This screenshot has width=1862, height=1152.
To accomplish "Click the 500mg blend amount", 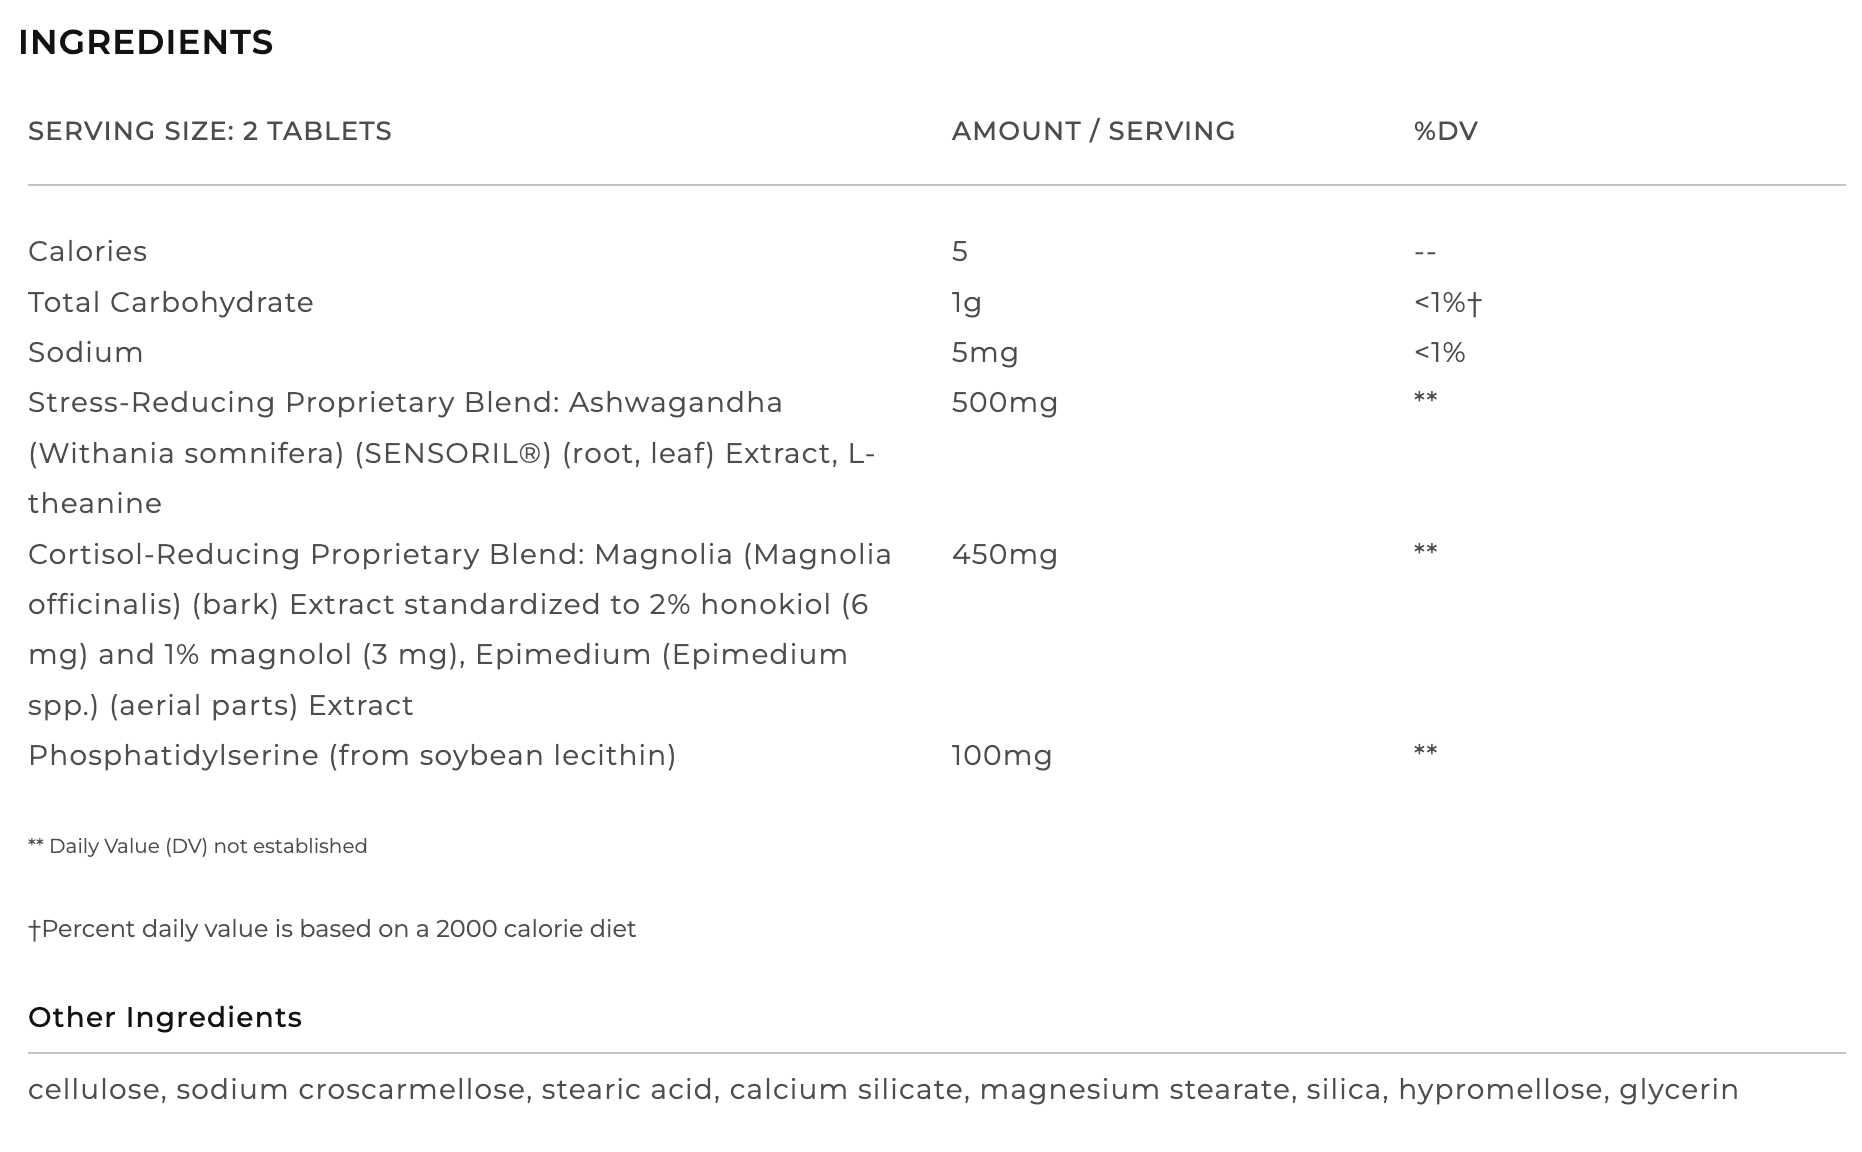I will [1005, 402].
